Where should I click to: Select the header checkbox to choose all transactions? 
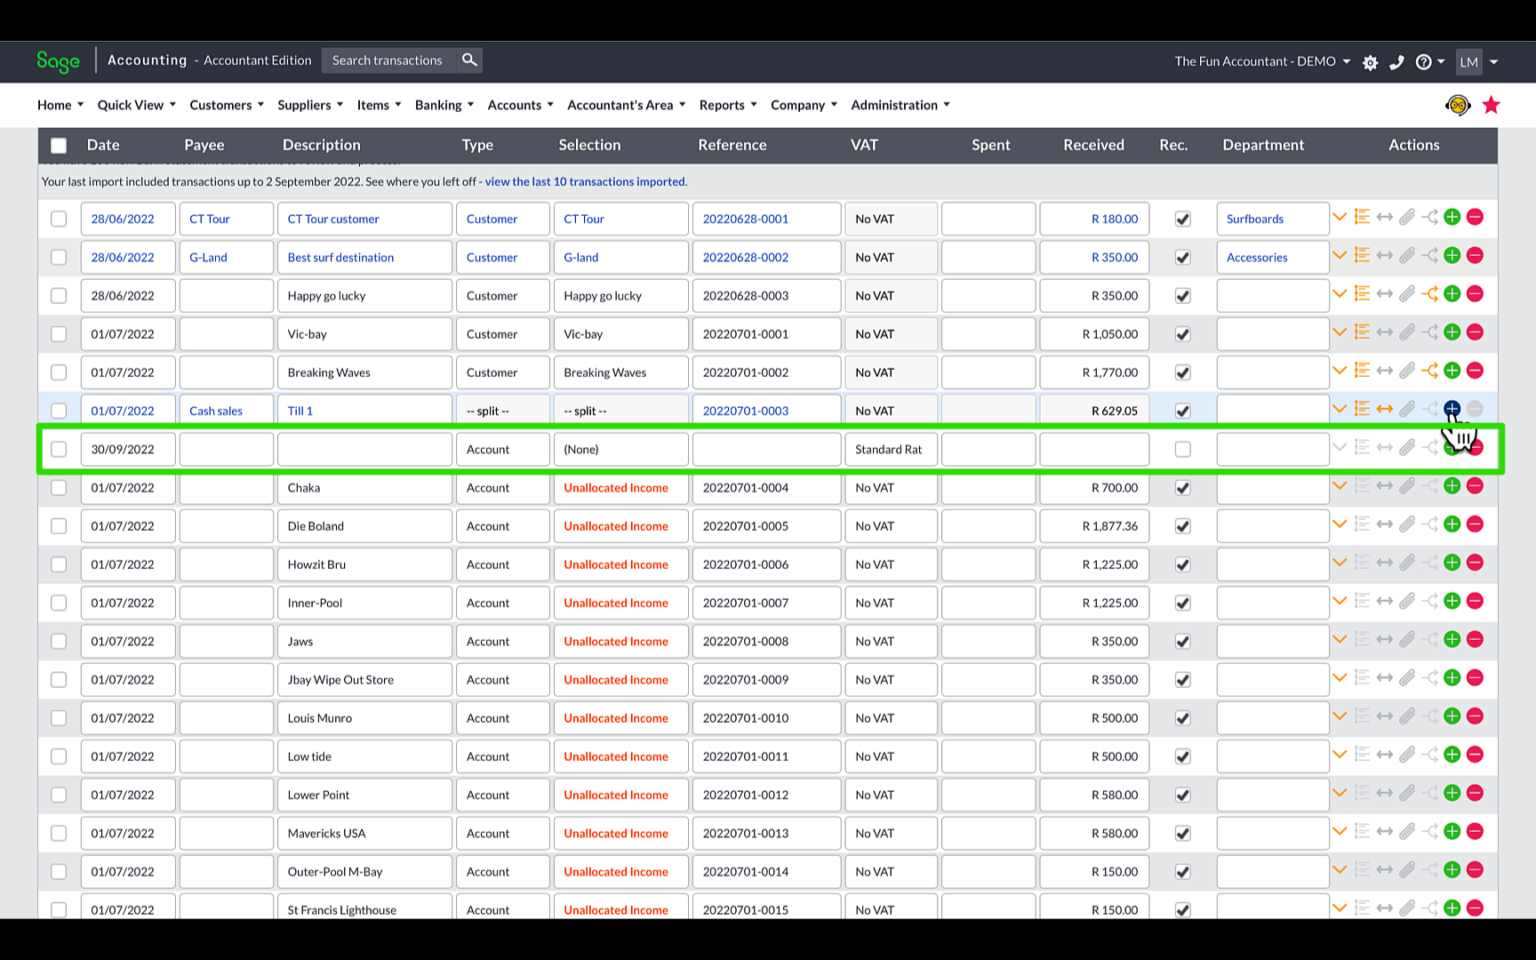click(x=58, y=144)
